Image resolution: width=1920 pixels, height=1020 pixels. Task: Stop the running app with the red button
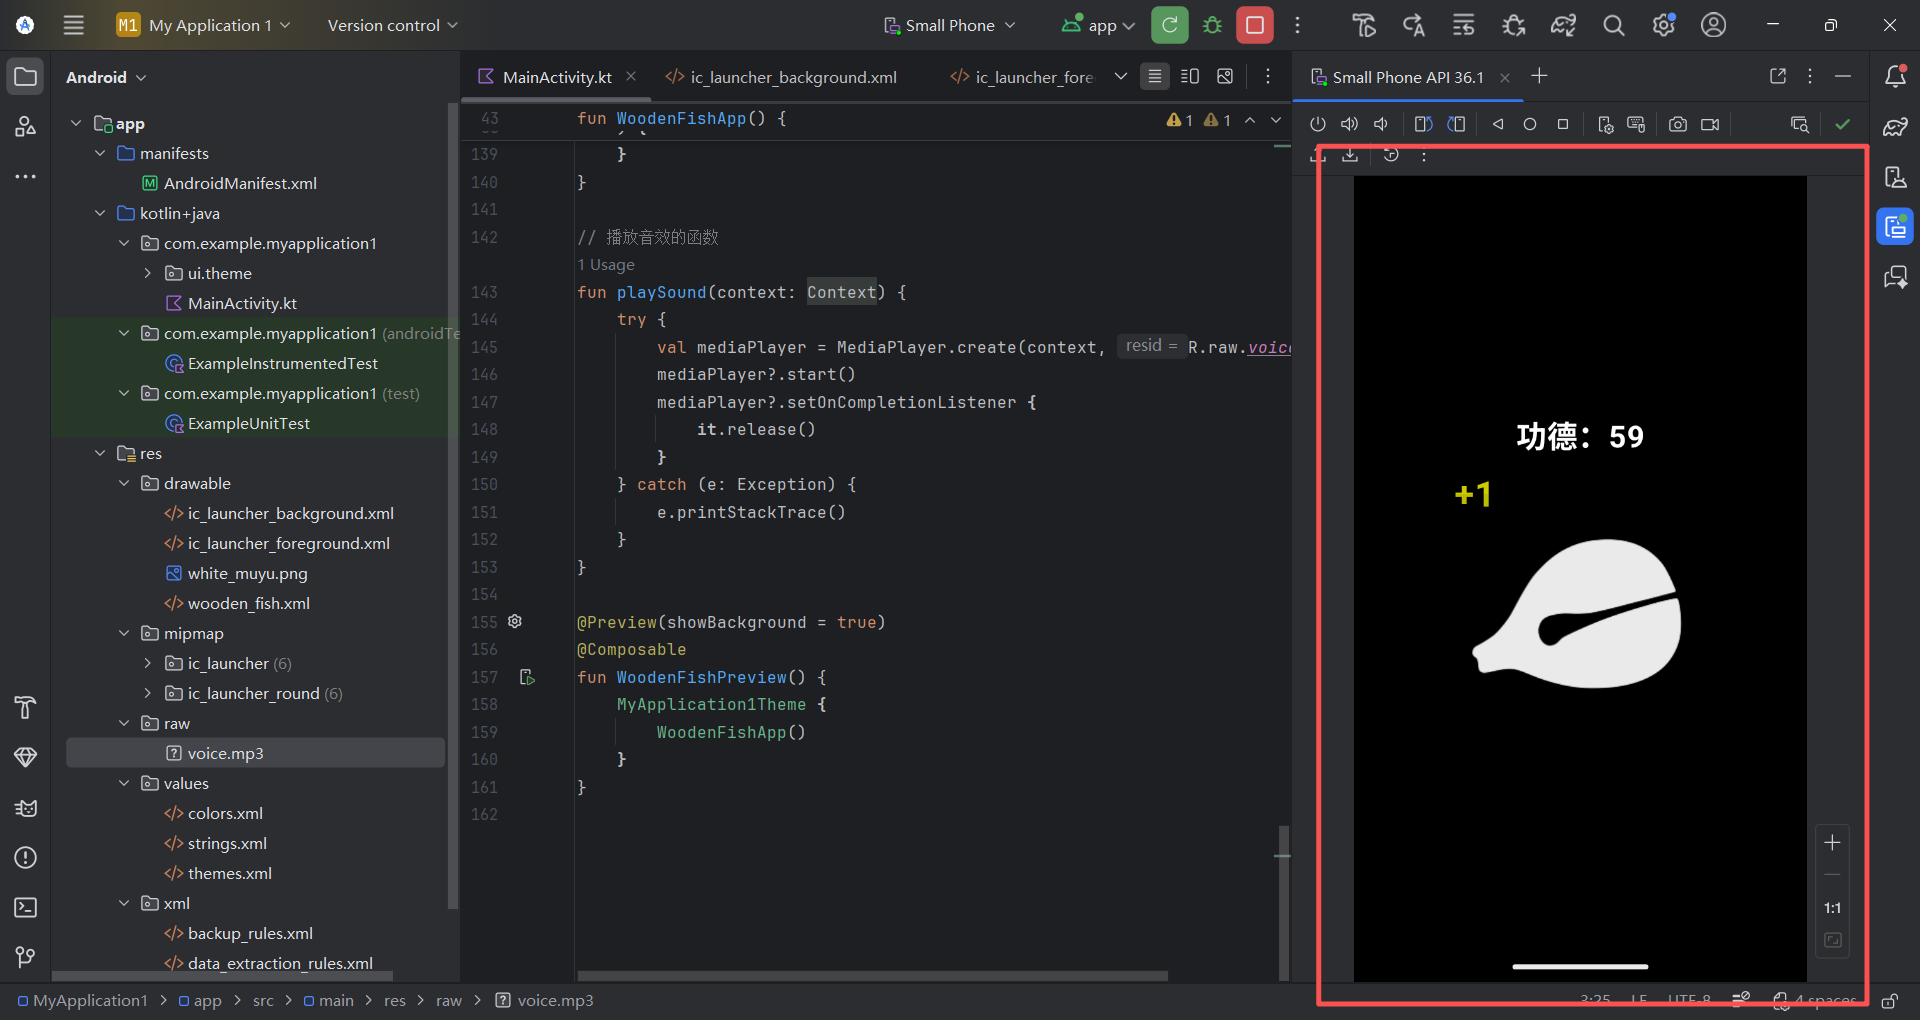(x=1254, y=25)
